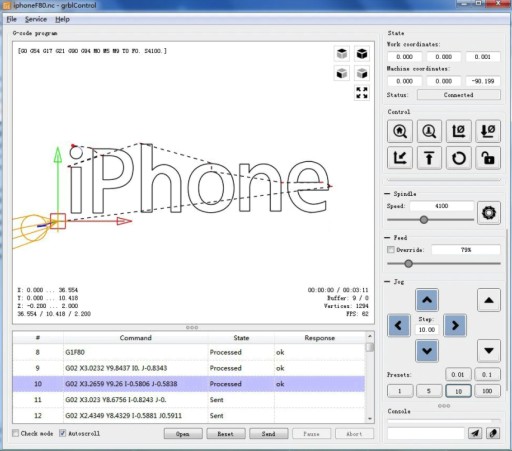Toggle the spindle on/off gear icon
The image size is (512, 451).
click(x=489, y=212)
